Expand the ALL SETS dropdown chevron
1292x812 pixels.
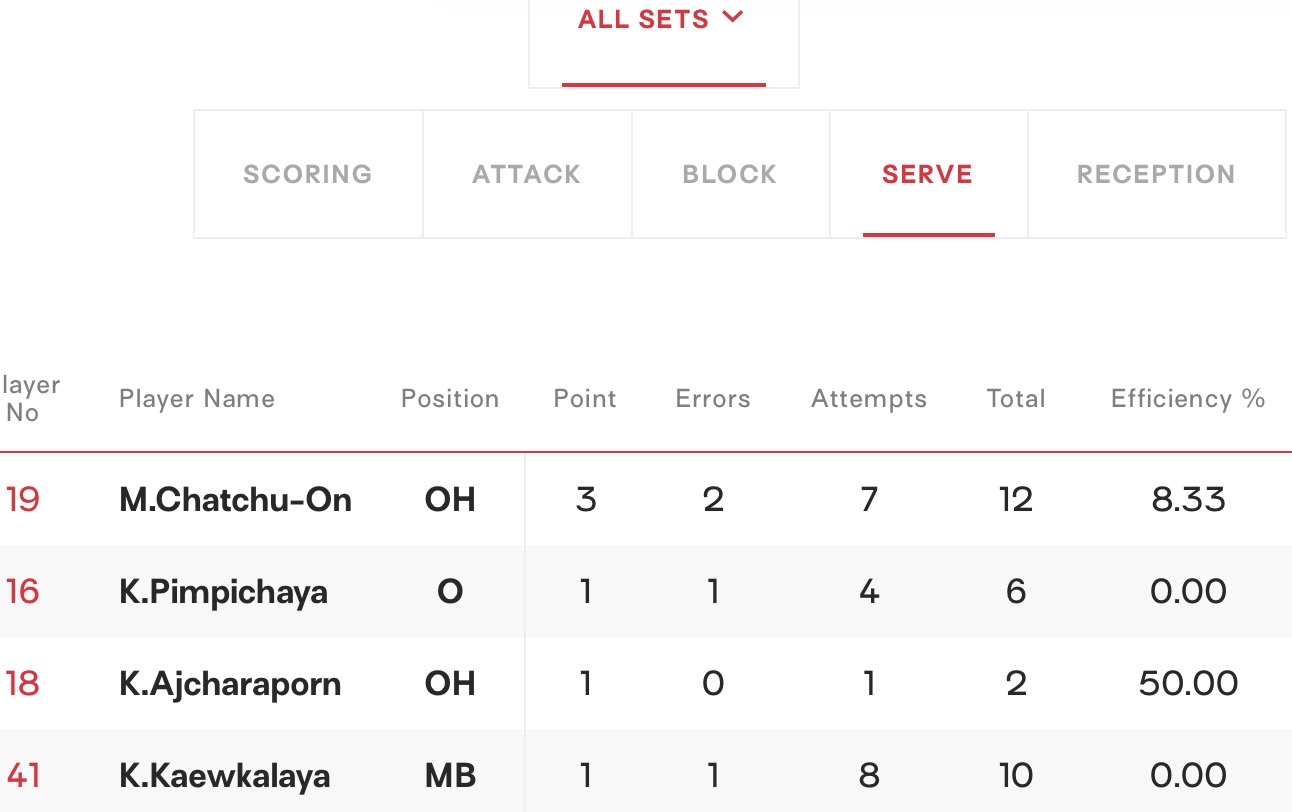(x=733, y=17)
